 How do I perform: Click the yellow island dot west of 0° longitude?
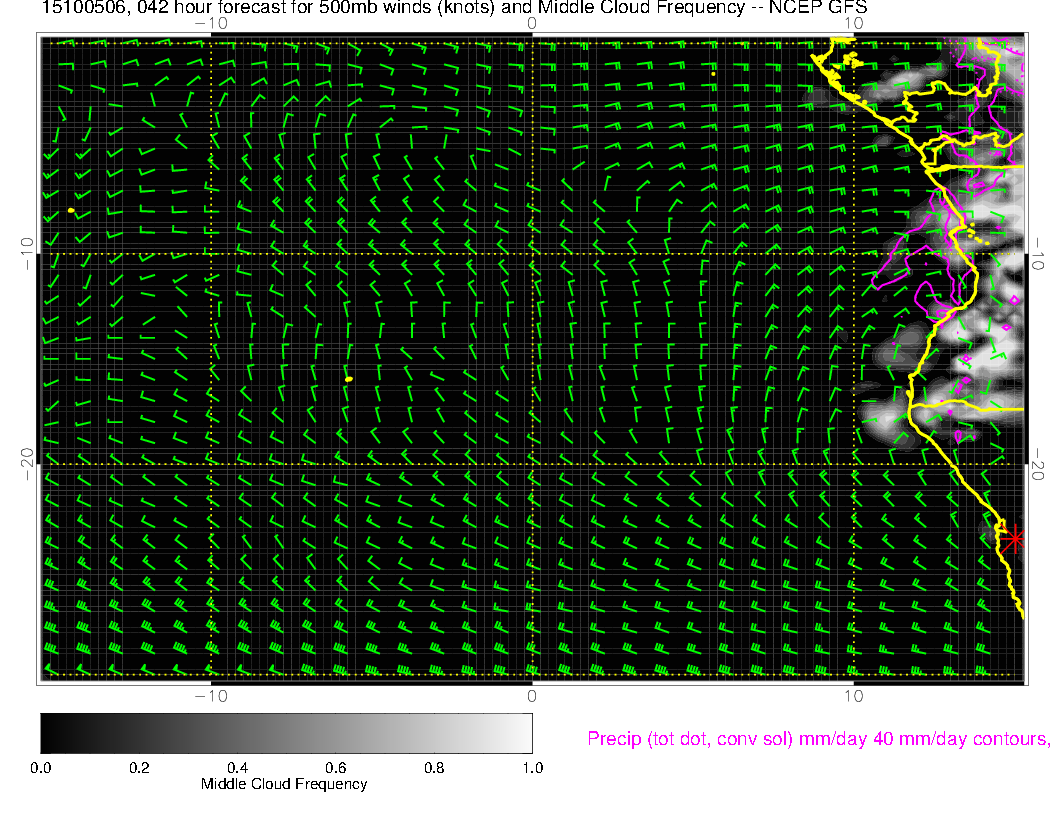349,379
